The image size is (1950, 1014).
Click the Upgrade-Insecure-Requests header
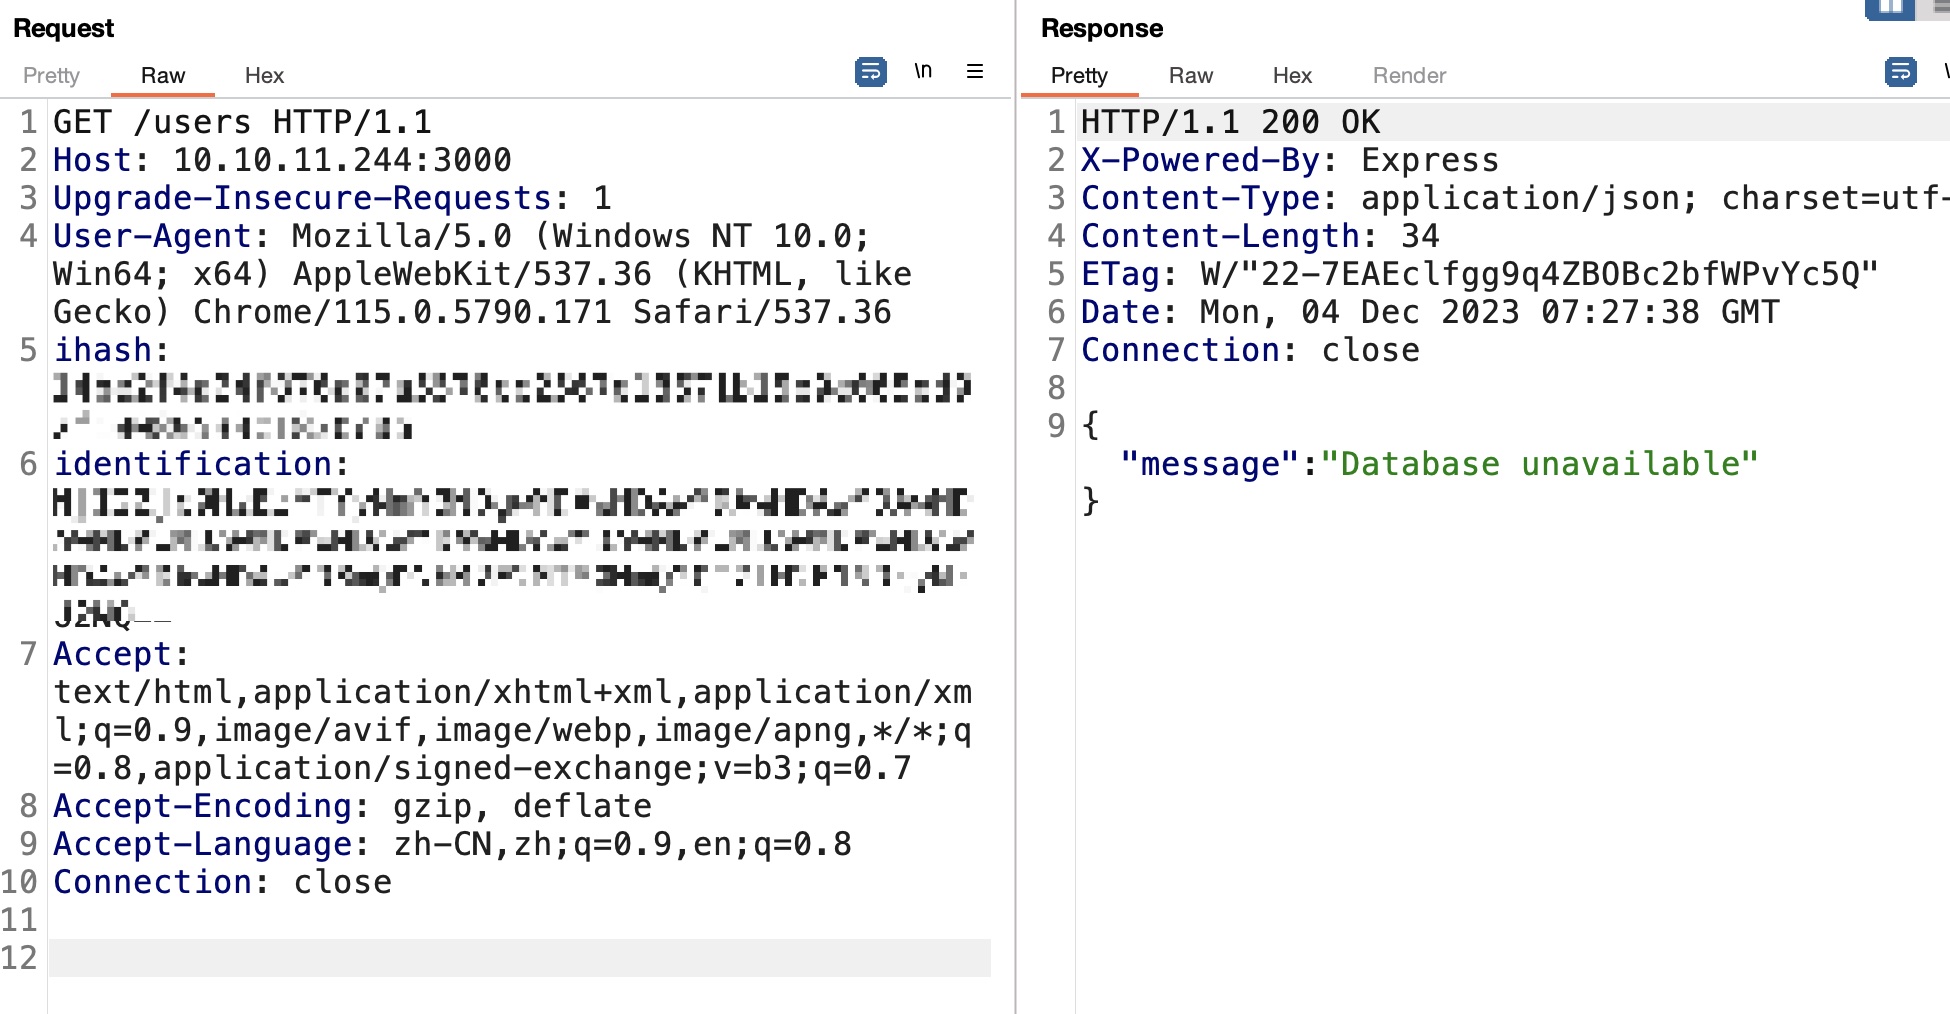(x=332, y=198)
